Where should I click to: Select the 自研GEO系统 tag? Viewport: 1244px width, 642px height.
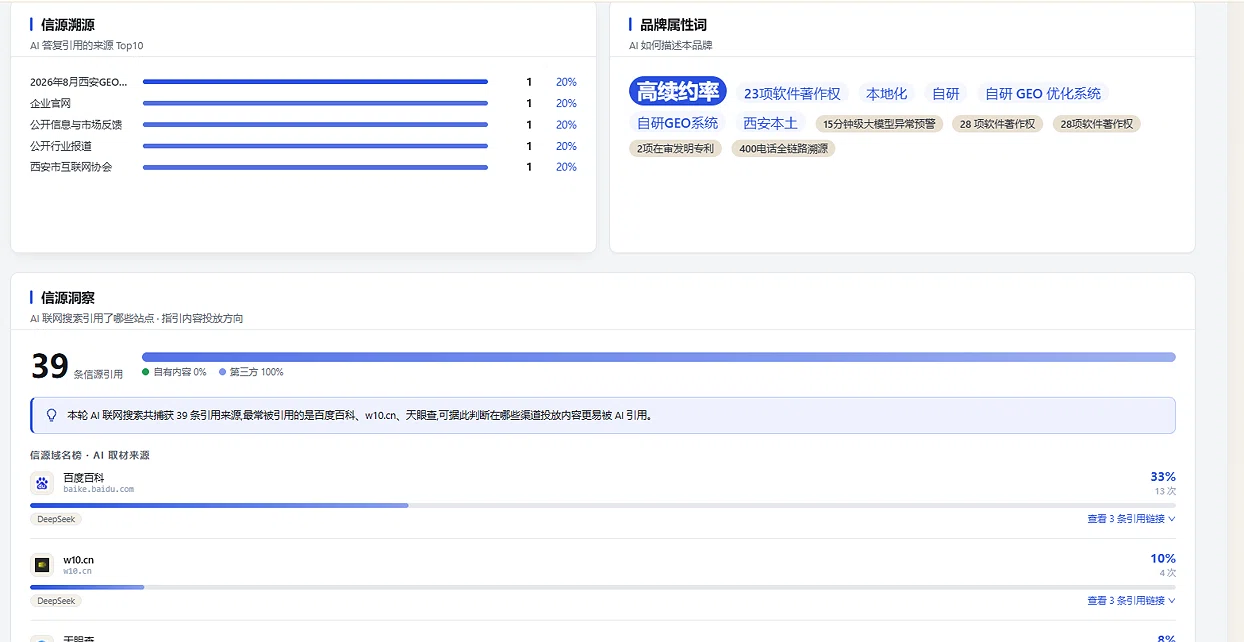678,123
